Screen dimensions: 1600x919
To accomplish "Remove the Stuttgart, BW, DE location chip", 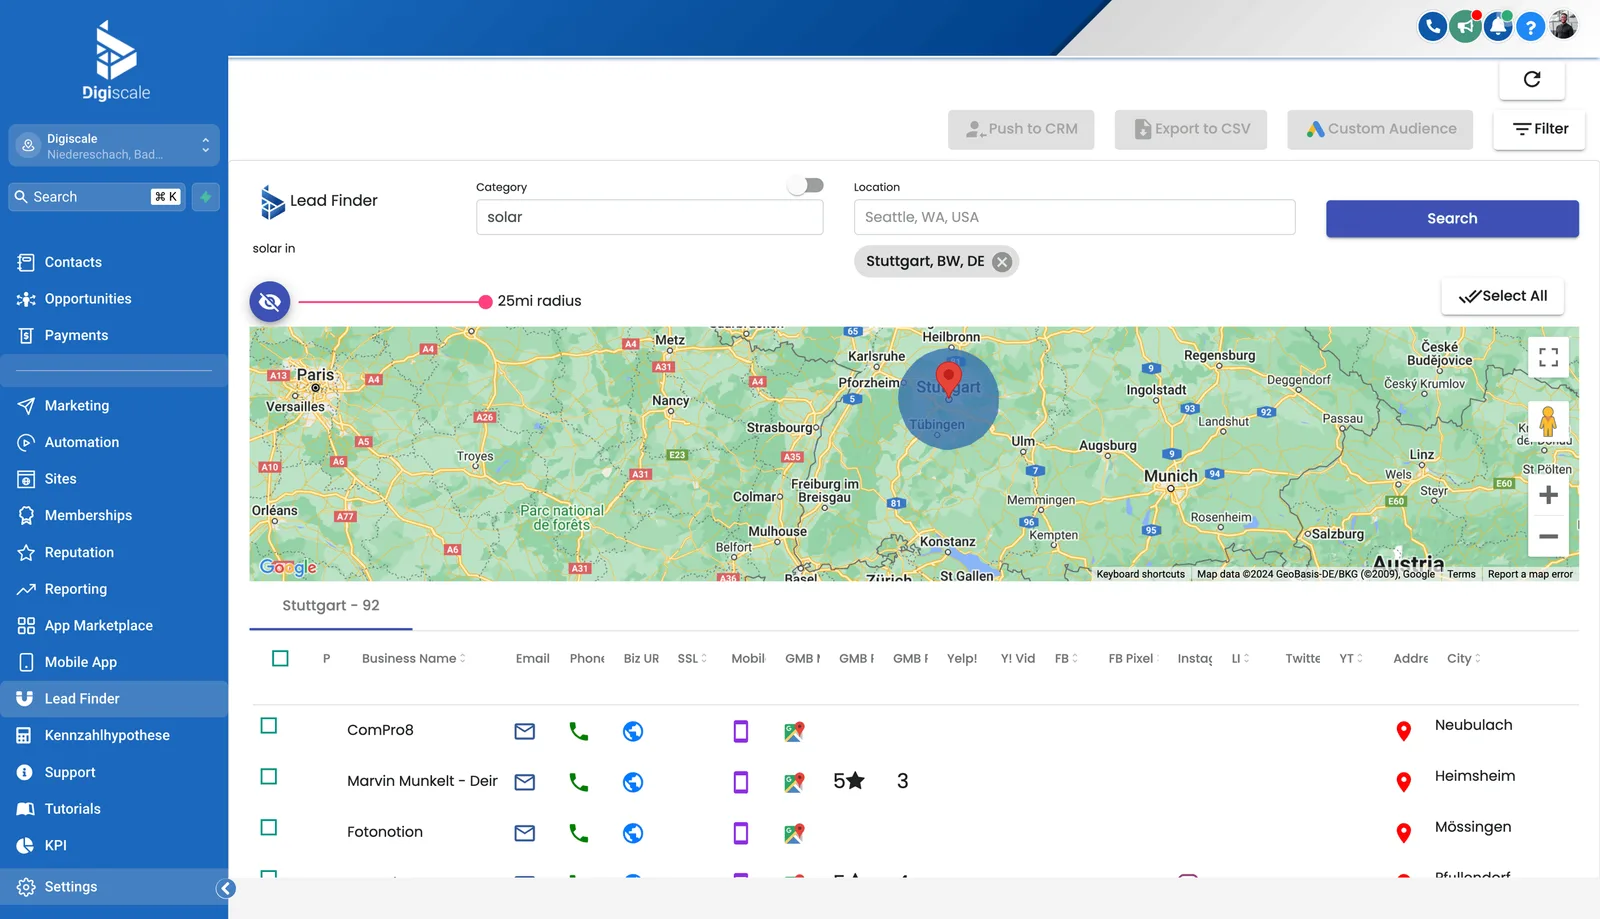I will pyautogui.click(x=1002, y=262).
